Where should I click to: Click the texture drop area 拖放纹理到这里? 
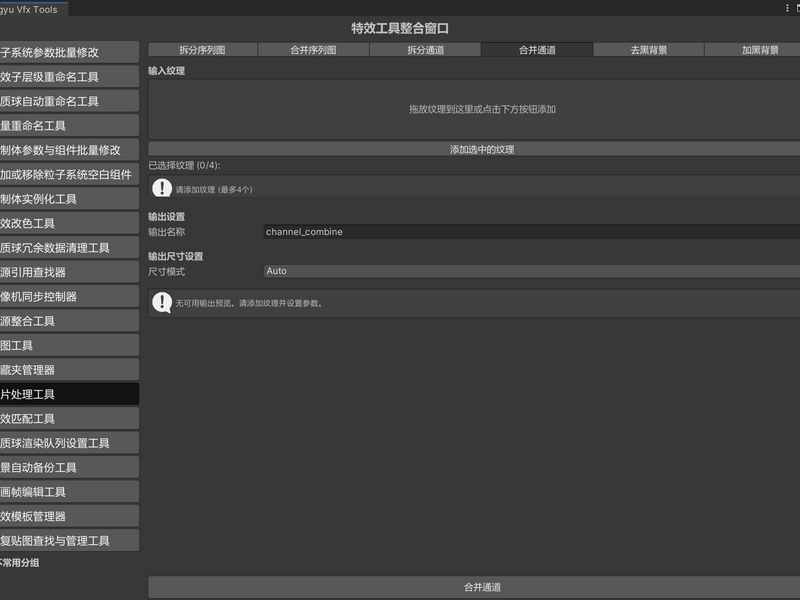(x=474, y=109)
